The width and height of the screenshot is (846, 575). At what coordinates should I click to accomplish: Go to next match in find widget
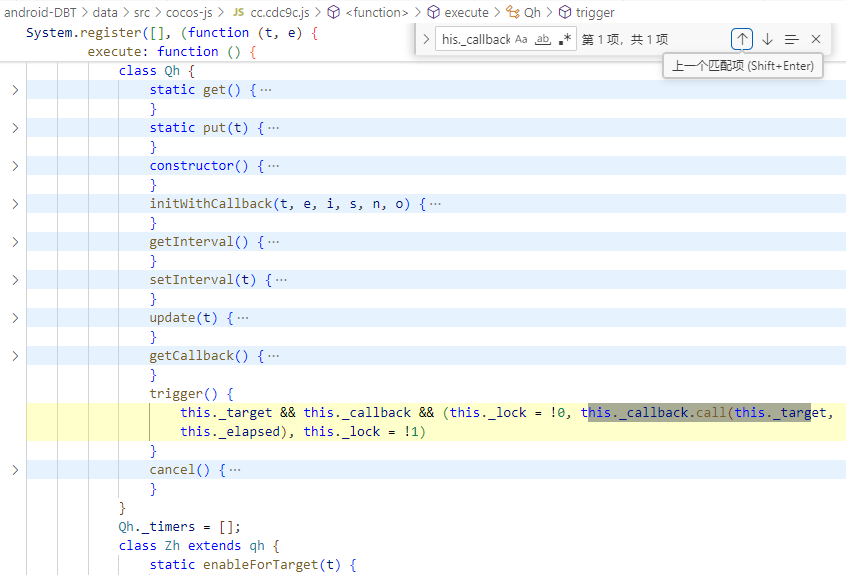click(x=767, y=39)
